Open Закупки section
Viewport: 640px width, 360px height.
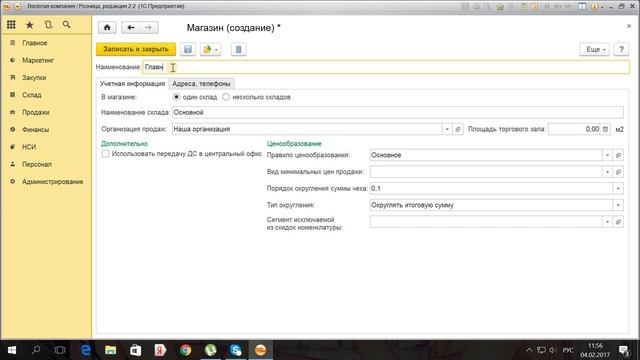pos(34,78)
